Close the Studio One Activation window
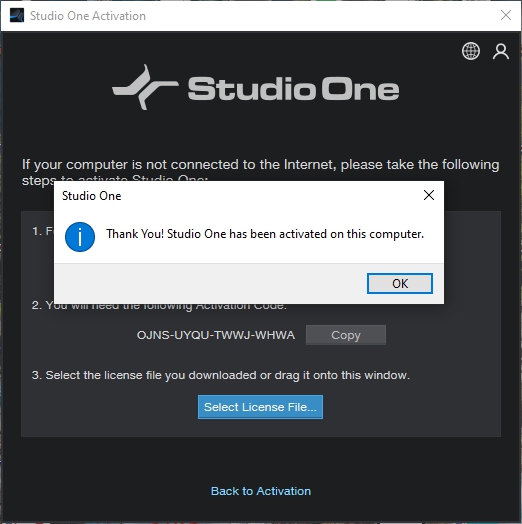Screen dimensions: 522x524 pyautogui.click(x=506, y=15)
